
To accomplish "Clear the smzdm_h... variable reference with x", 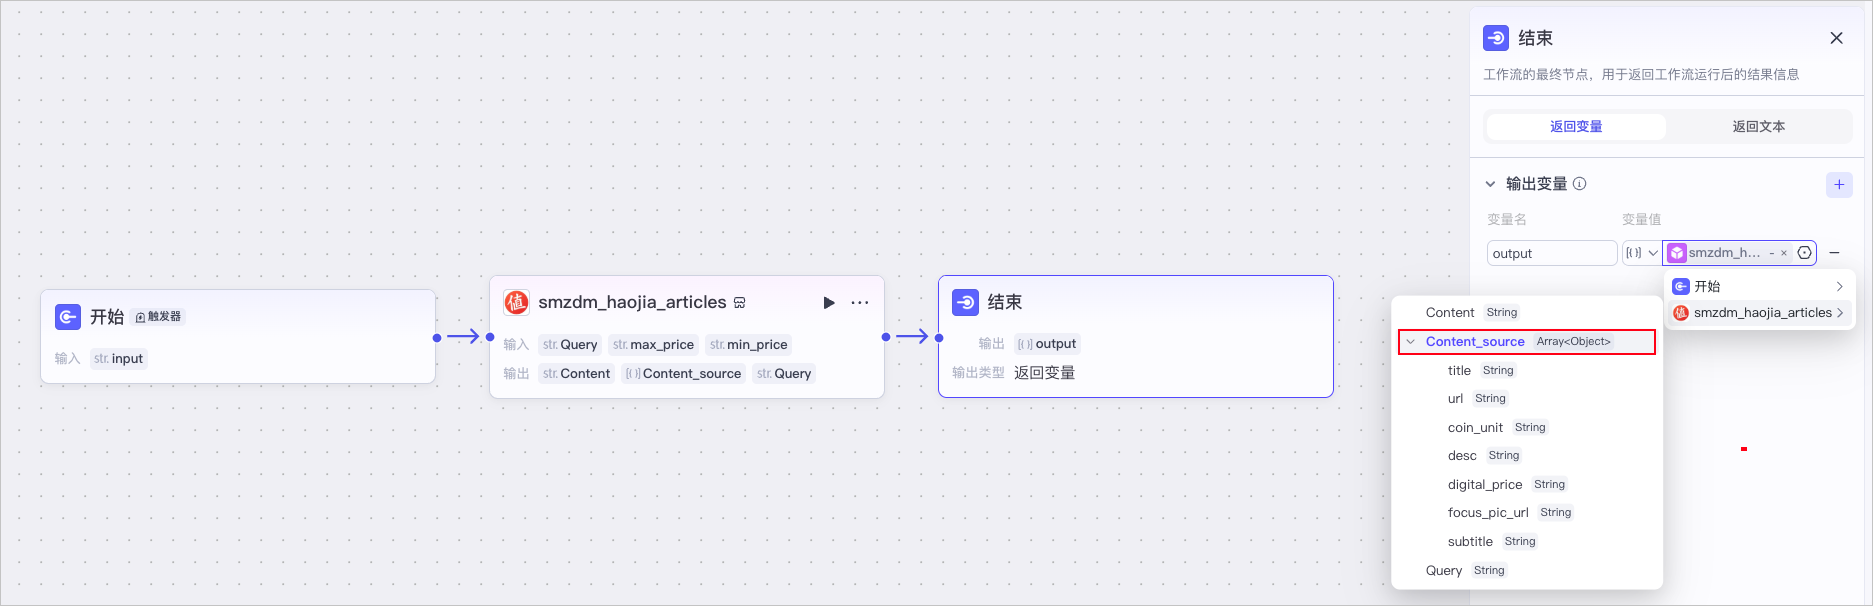I will [x=1784, y=253].
